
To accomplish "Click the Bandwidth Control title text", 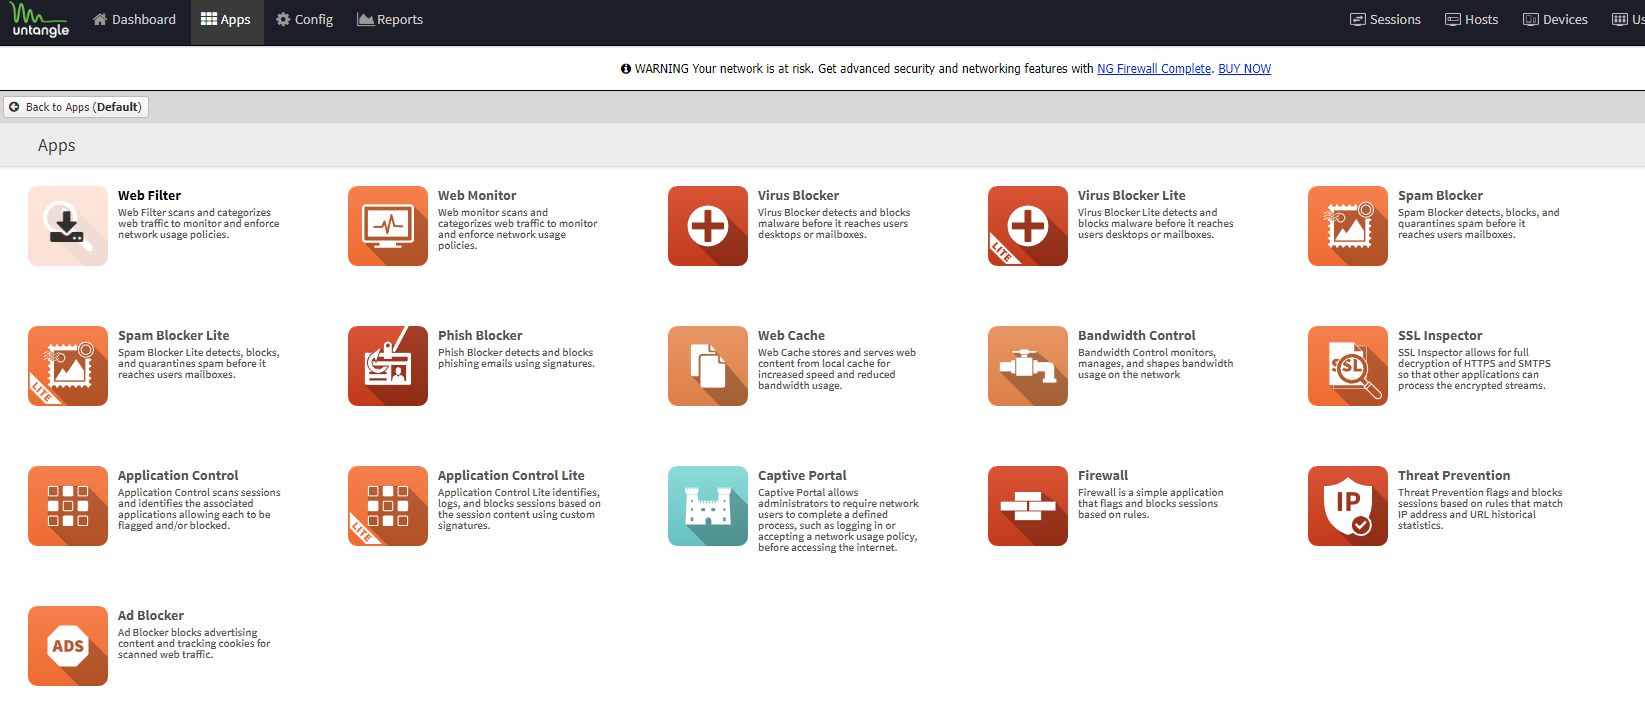I will 1136,336.
